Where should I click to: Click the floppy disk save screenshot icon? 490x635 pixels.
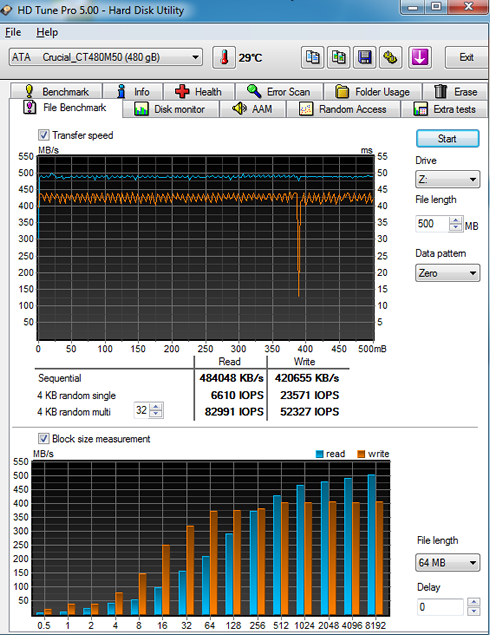tap(364, 58)
